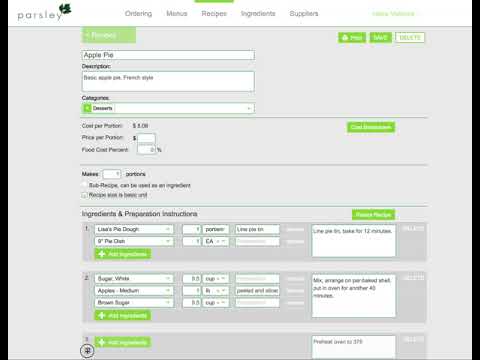Click the preparation field for Brown Sugar

coord(257,303)
